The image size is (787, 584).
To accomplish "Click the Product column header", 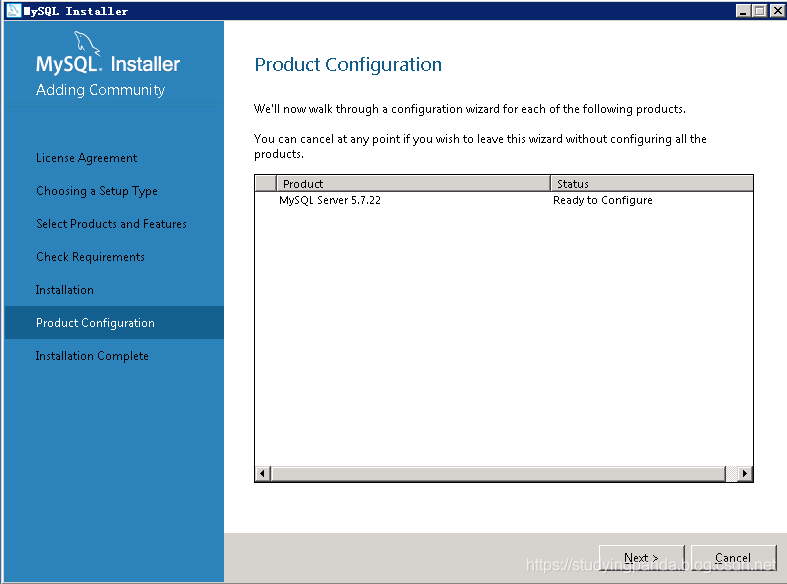I will tap(413, 184).
